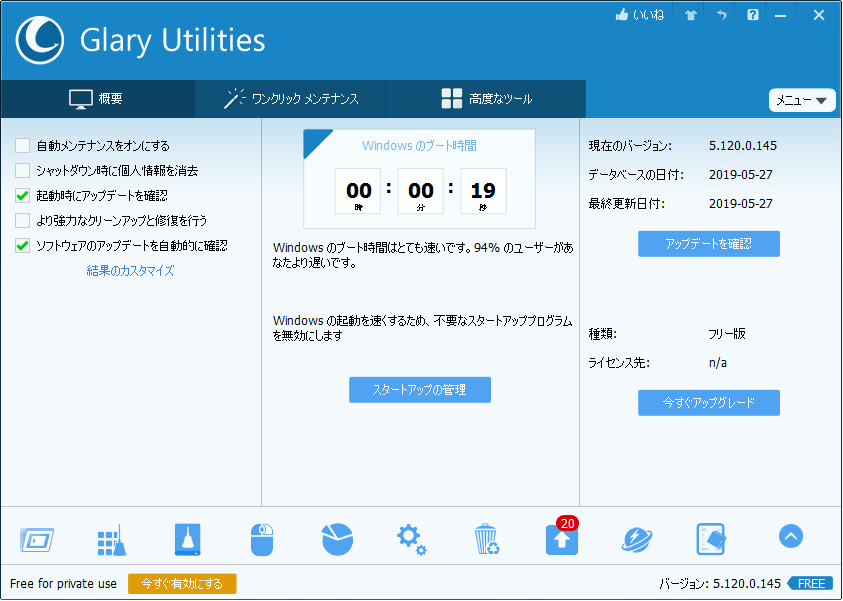
Task: Click the スタートアップの管理 button
Action: click(420, 390)
